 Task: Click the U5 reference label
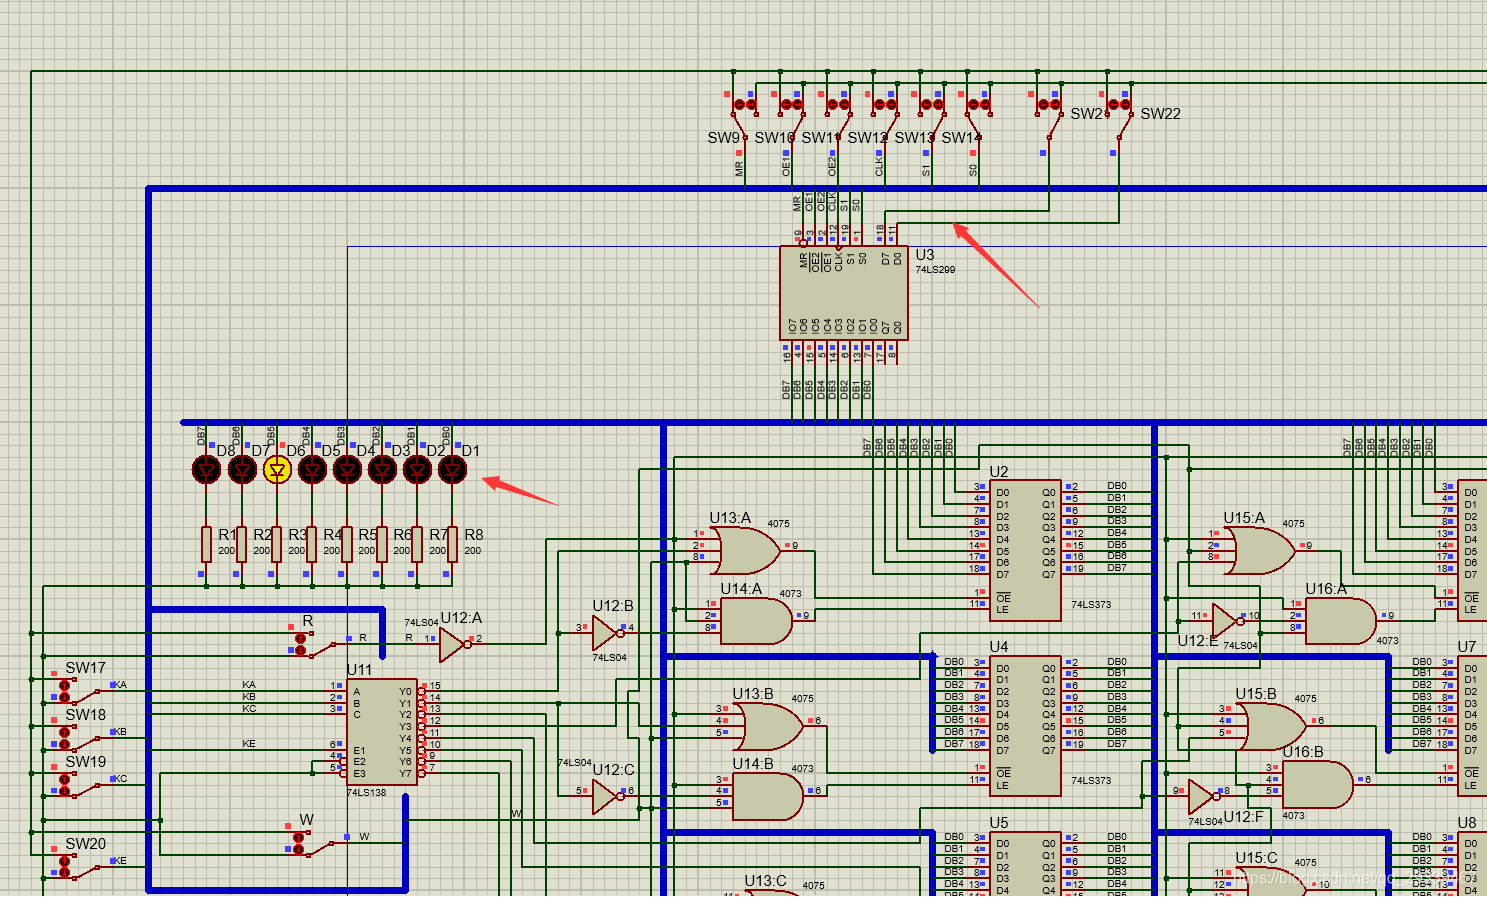pyautogui.click(x=999, y=823)
